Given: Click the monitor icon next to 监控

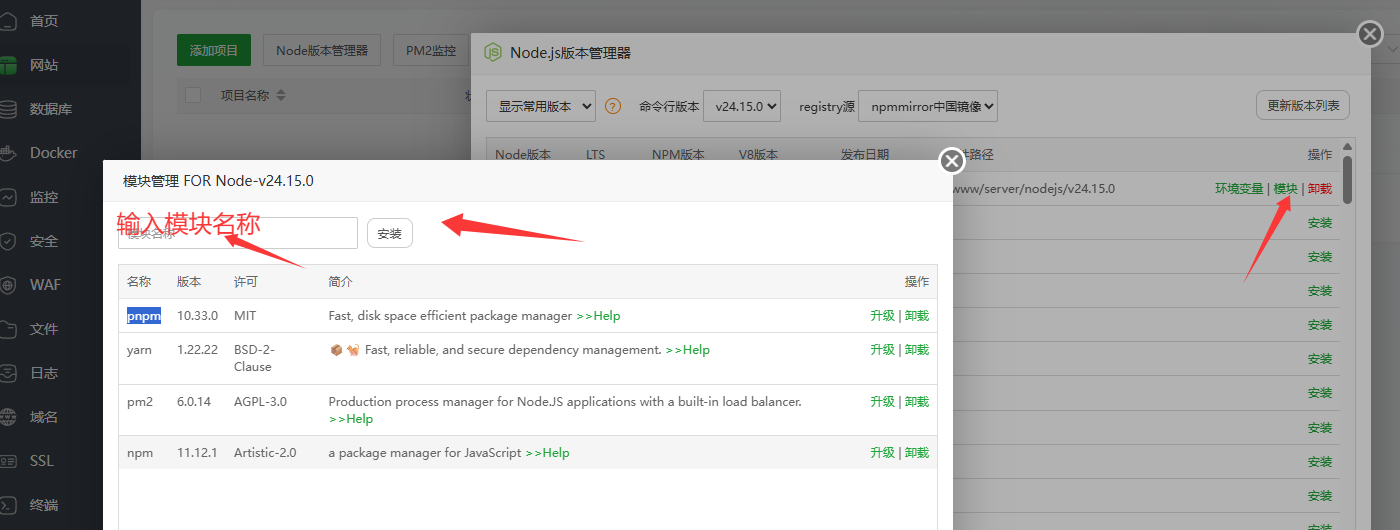Looking at the screenshot, I should click(8, 197).
